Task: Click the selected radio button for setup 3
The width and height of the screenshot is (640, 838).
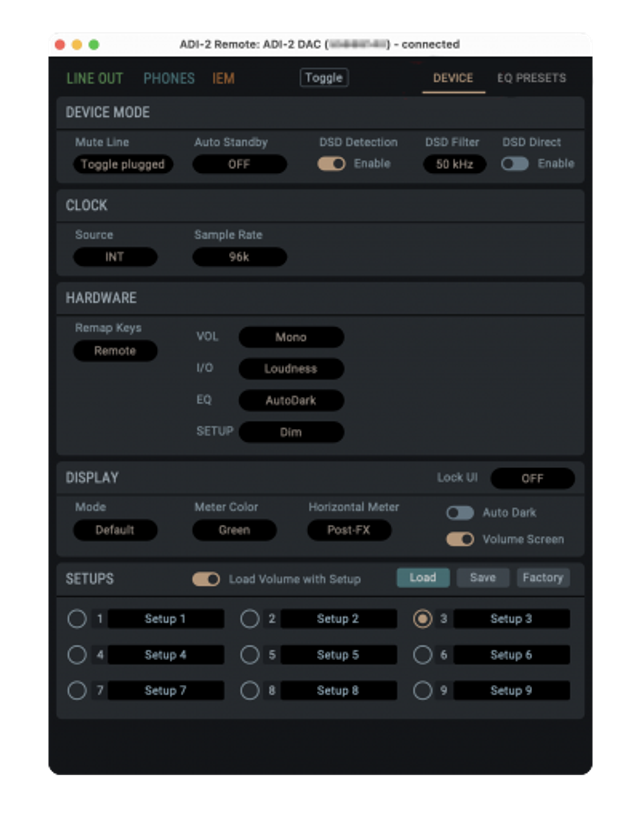Action: click(423, 619)
